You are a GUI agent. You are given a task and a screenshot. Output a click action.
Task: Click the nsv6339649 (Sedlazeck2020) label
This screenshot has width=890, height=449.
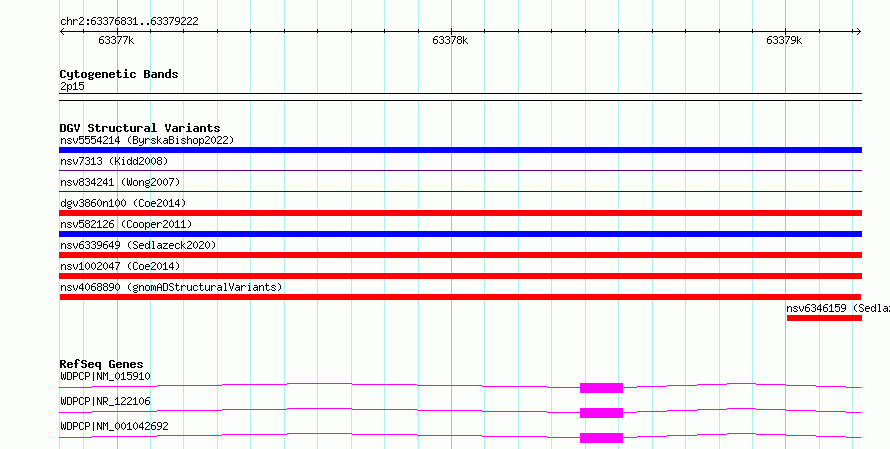138,245
